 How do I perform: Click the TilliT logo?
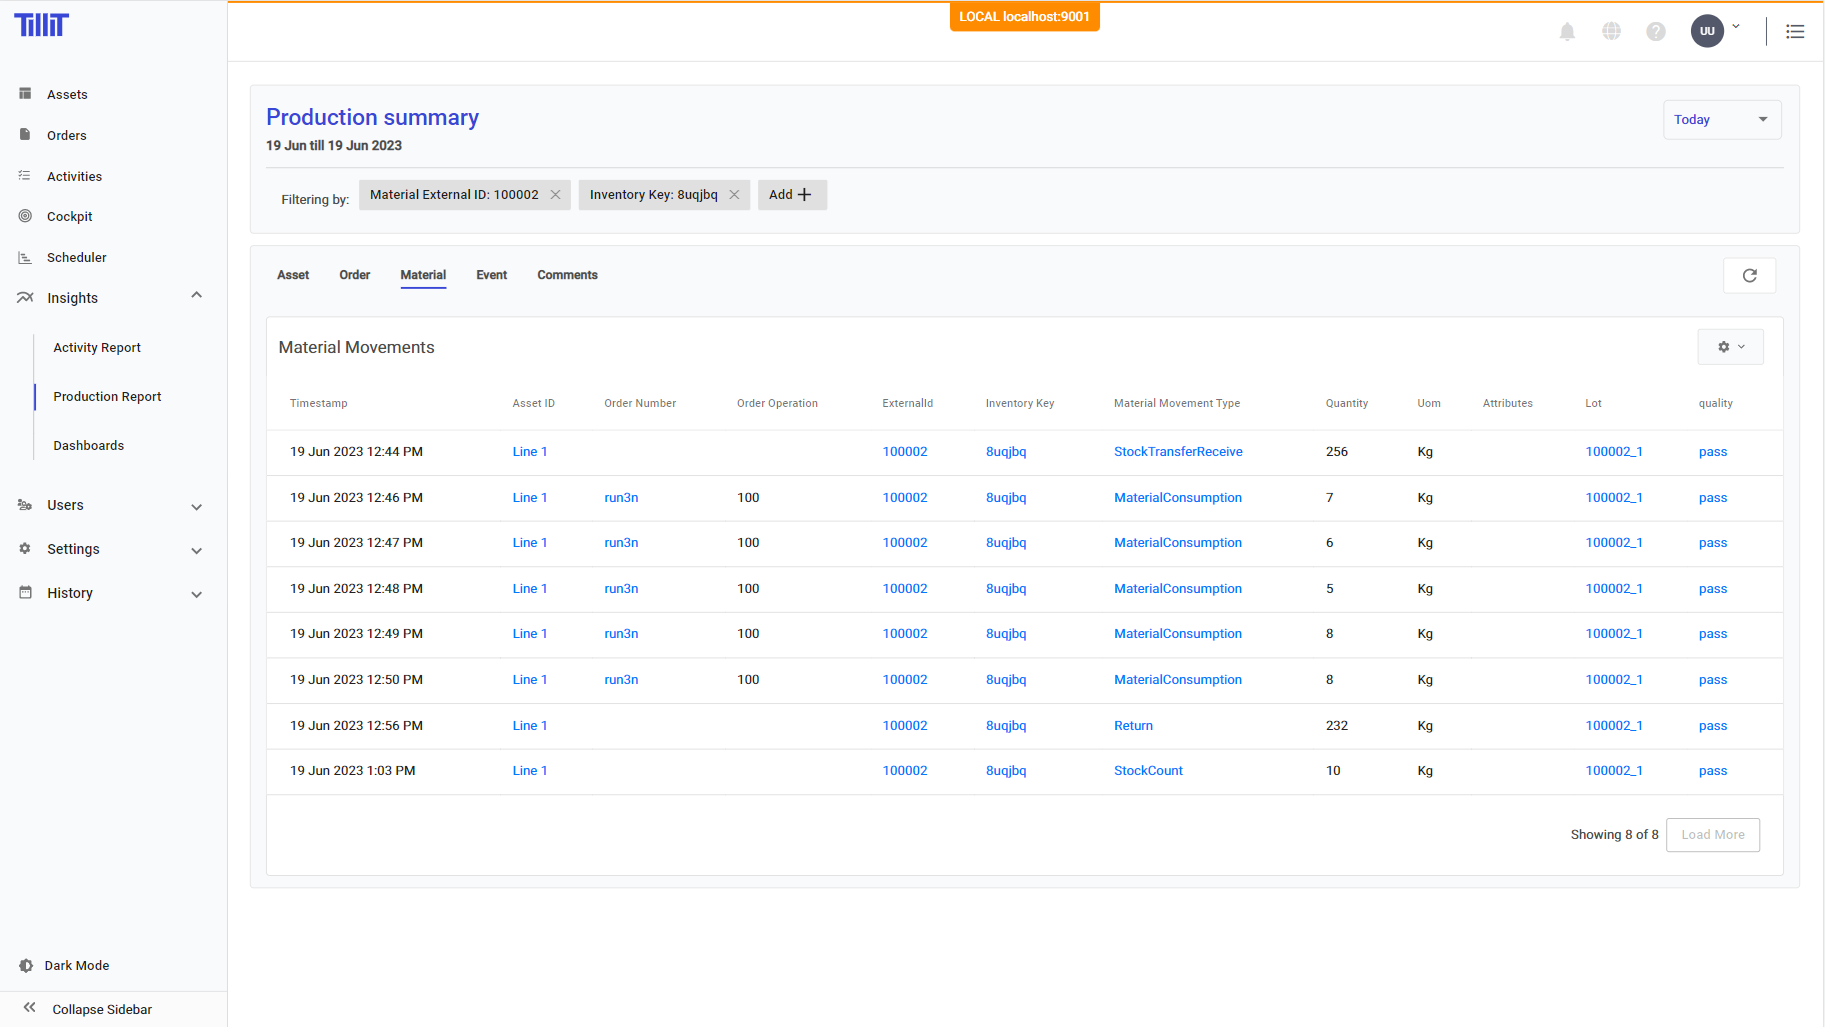click(42, 25)
